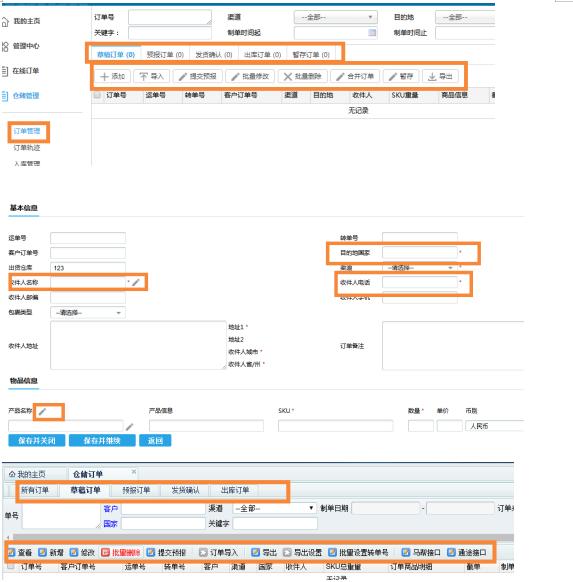
Task: Click 订单导入 in the bottom toolbar
Action: pos(218,552)
